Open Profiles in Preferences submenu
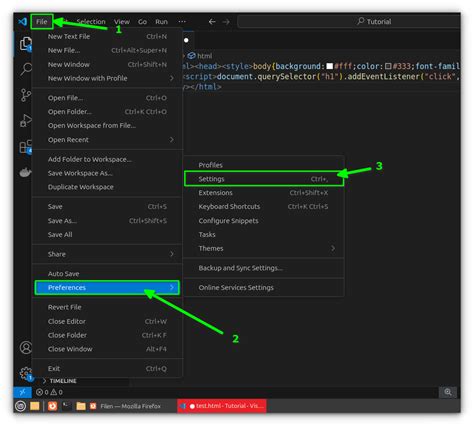Screen dimensions: 474x427 click(x=263, y=165)
